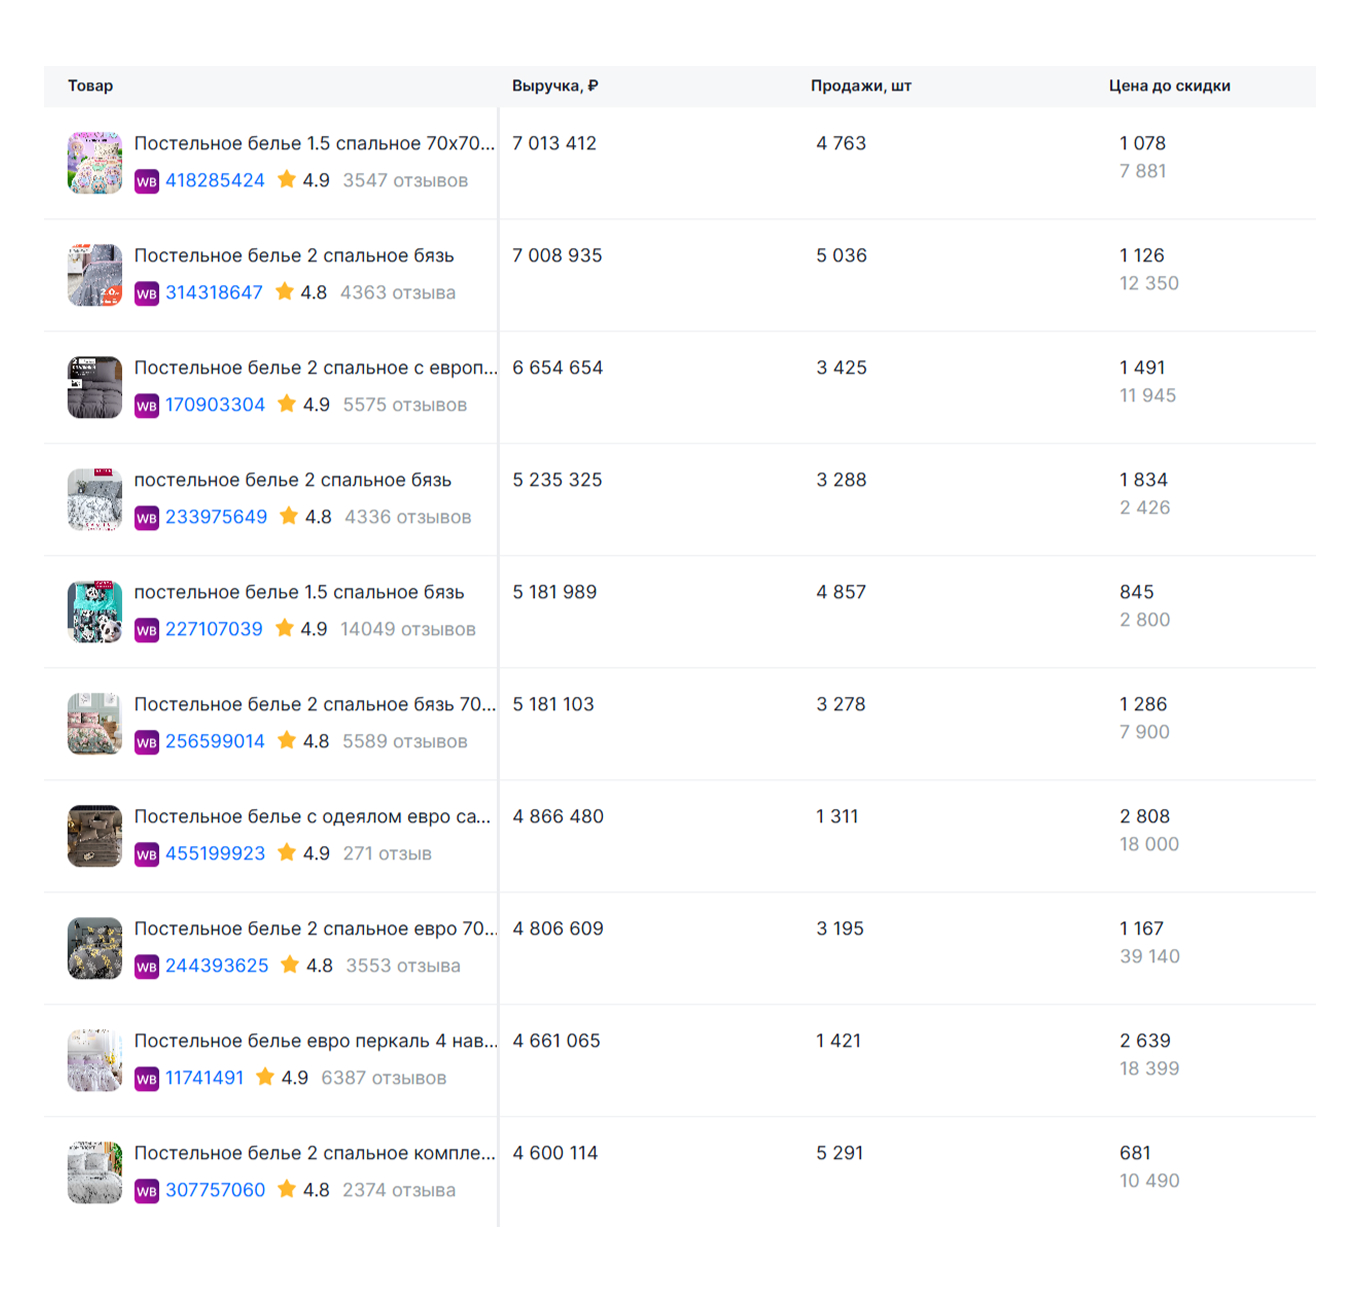Click title "Постельное белье евро перкаль 4 нав..."
This screenshot has width=1360, height=1293.
pos(315,1041)
